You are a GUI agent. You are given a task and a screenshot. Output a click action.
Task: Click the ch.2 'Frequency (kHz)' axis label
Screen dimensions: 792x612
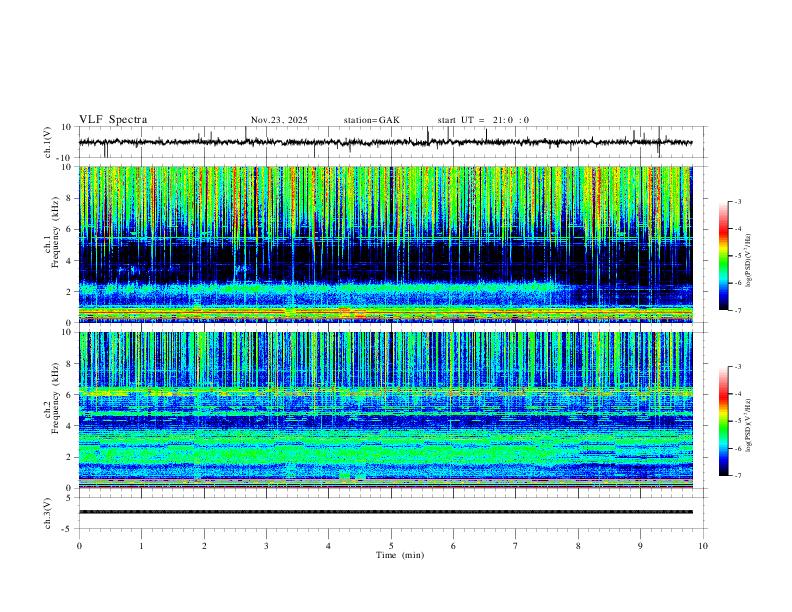pos(55,398)
